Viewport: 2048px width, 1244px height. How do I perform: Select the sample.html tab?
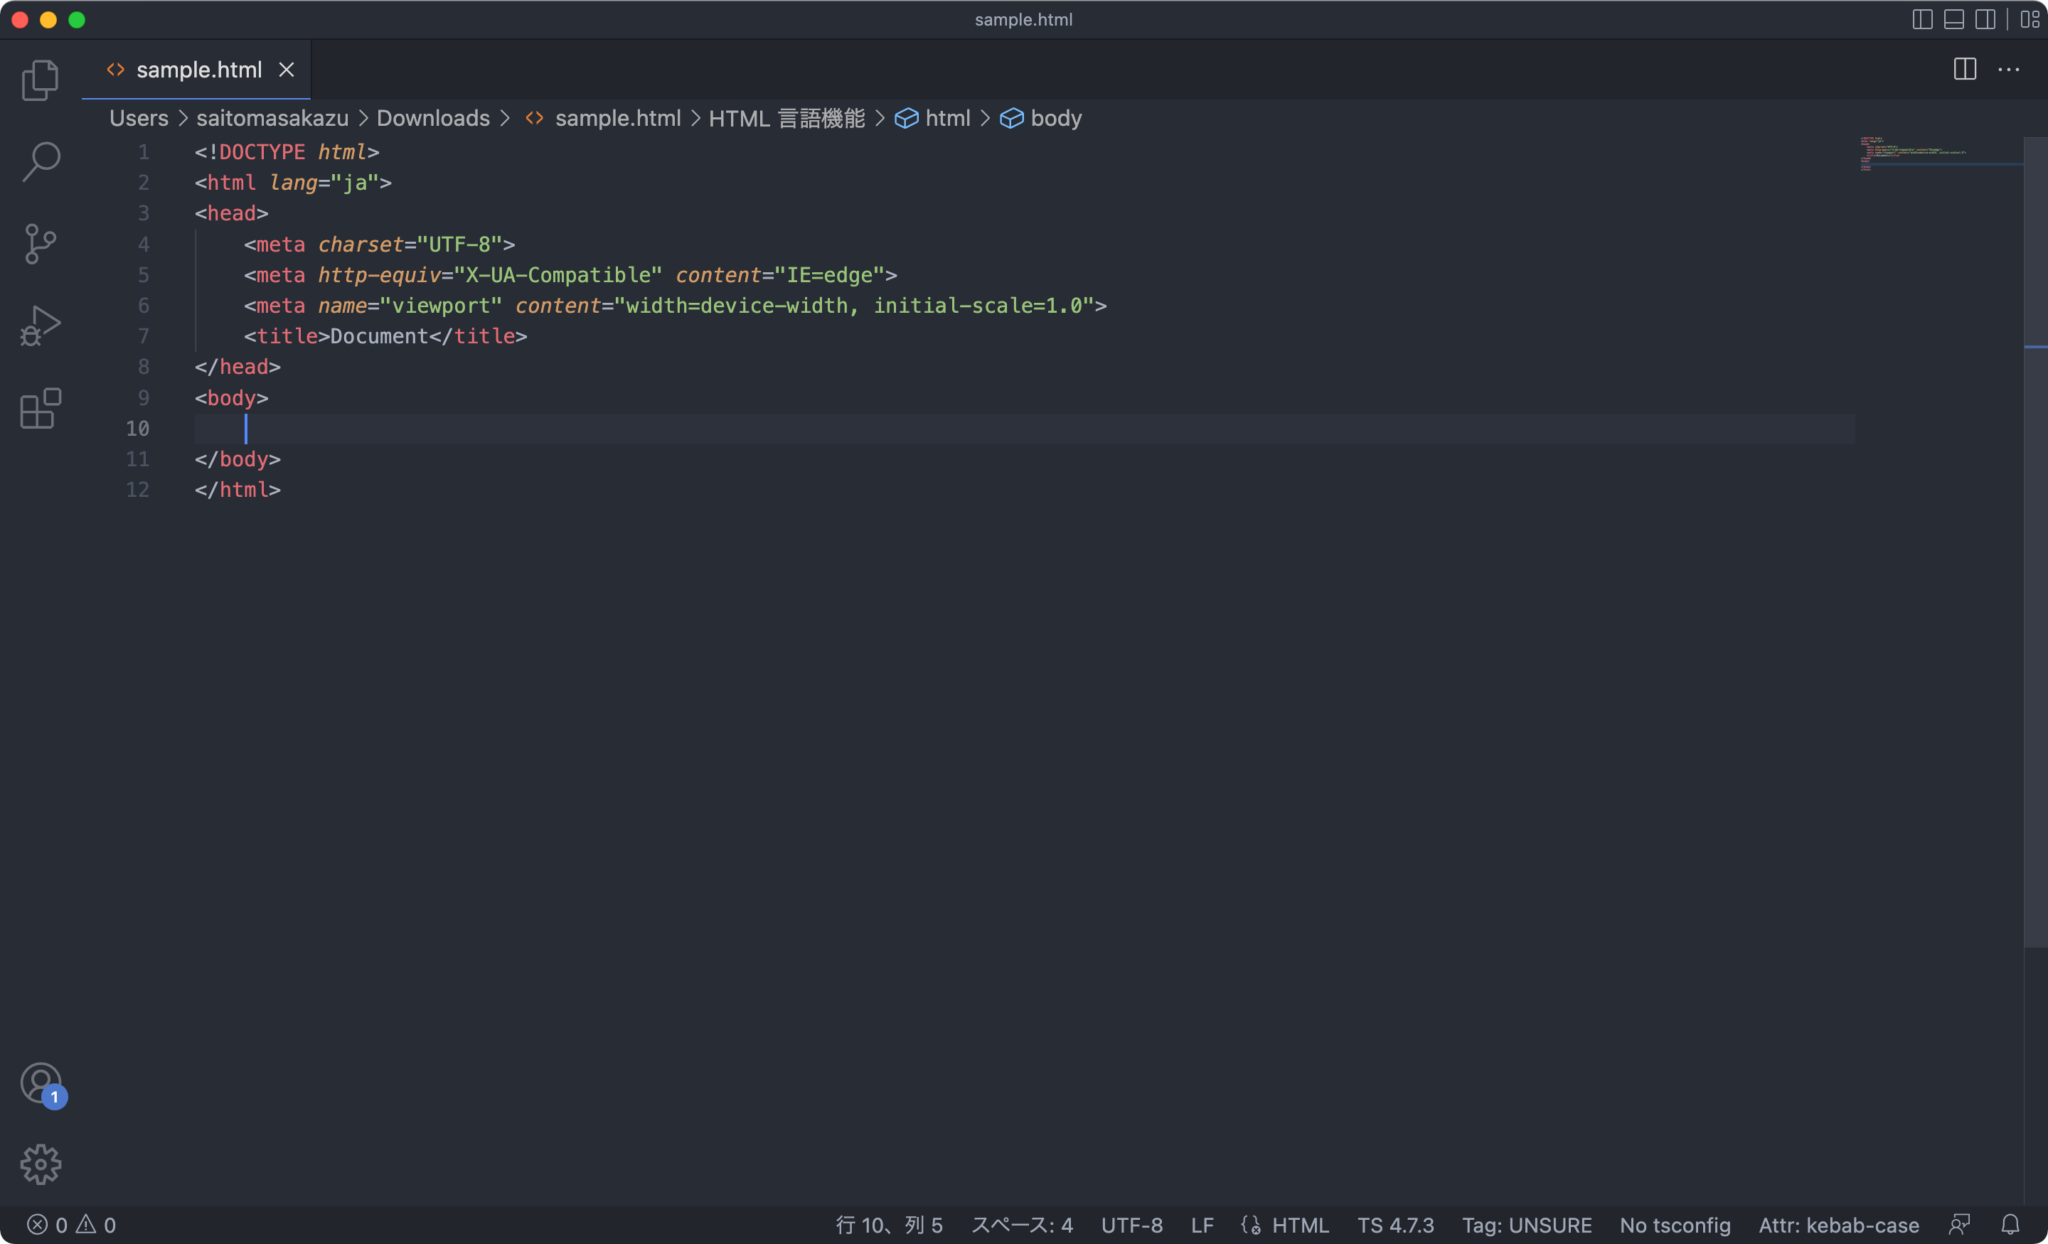coord(197,69)
